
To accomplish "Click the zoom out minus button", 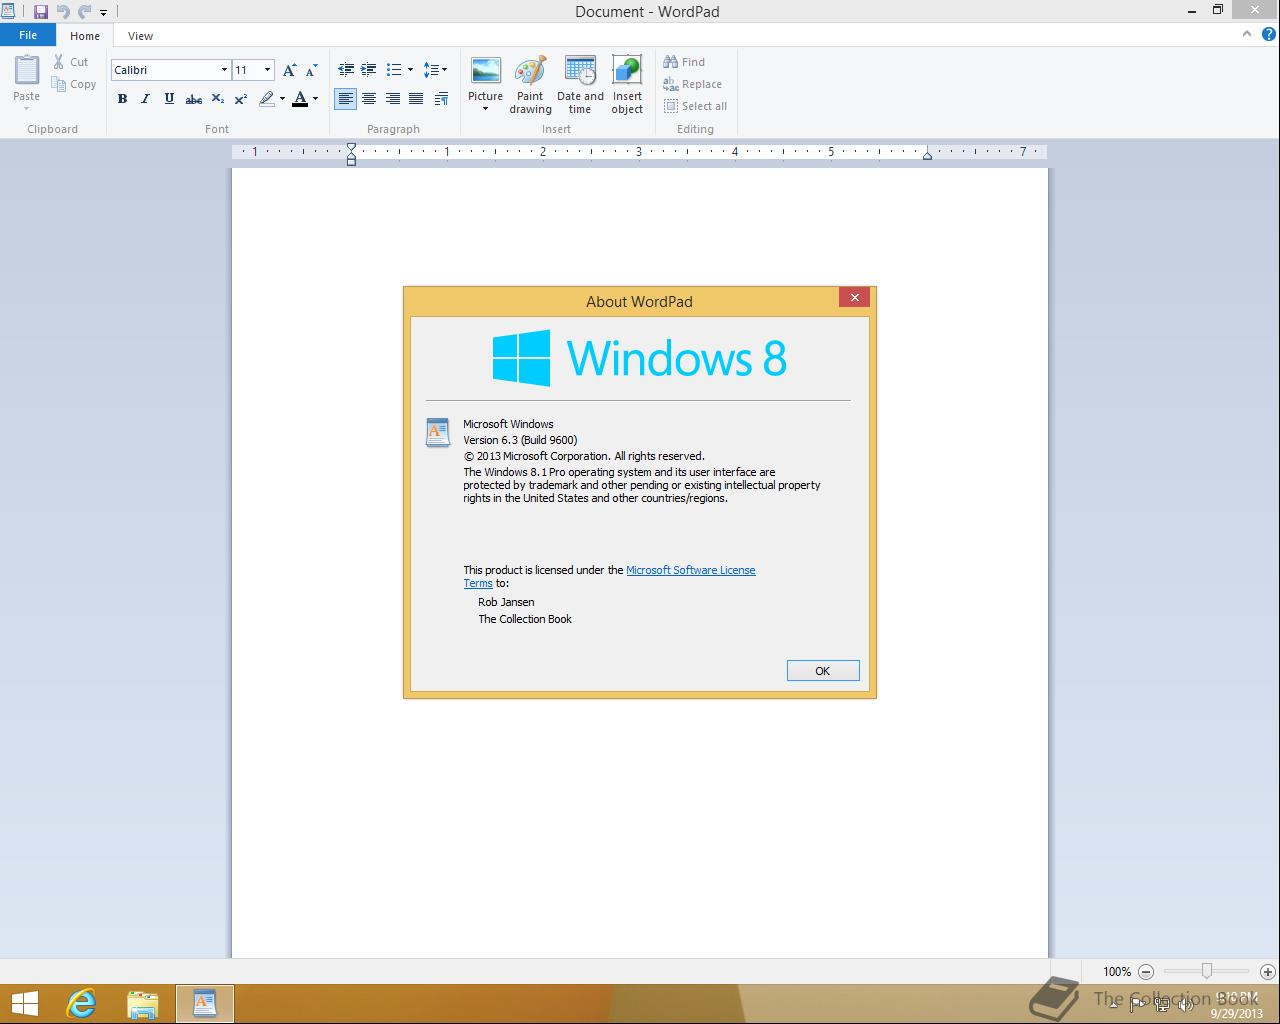I will coord(1146,971).
